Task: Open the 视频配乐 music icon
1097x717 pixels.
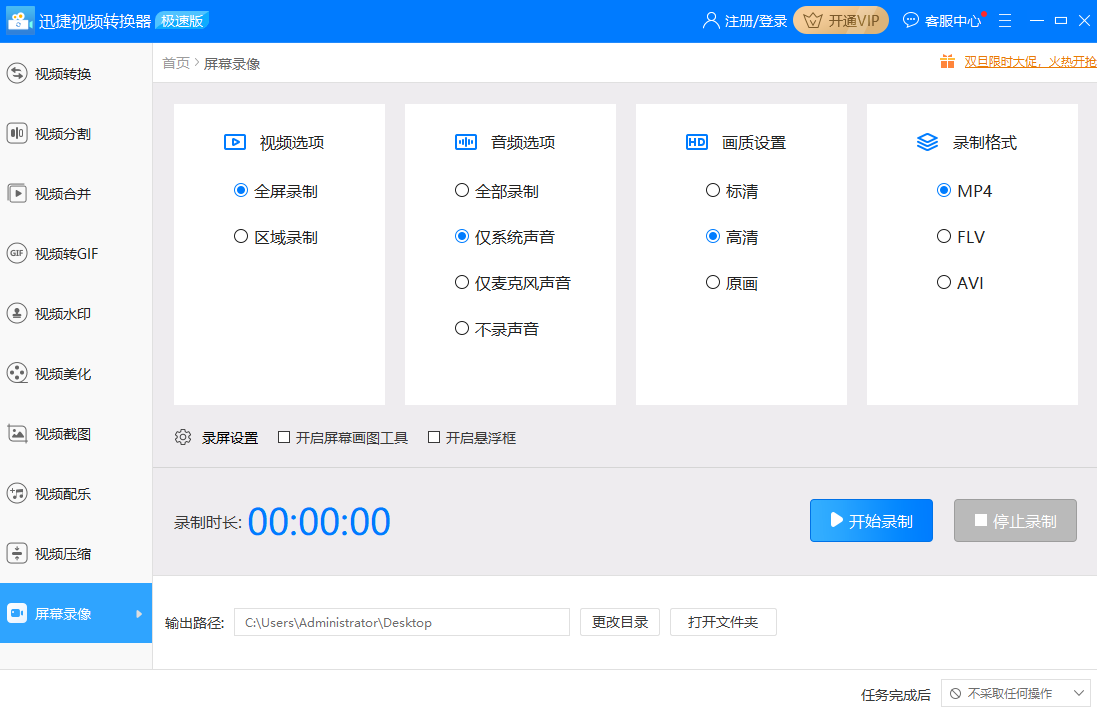Action: pos(17,493)
